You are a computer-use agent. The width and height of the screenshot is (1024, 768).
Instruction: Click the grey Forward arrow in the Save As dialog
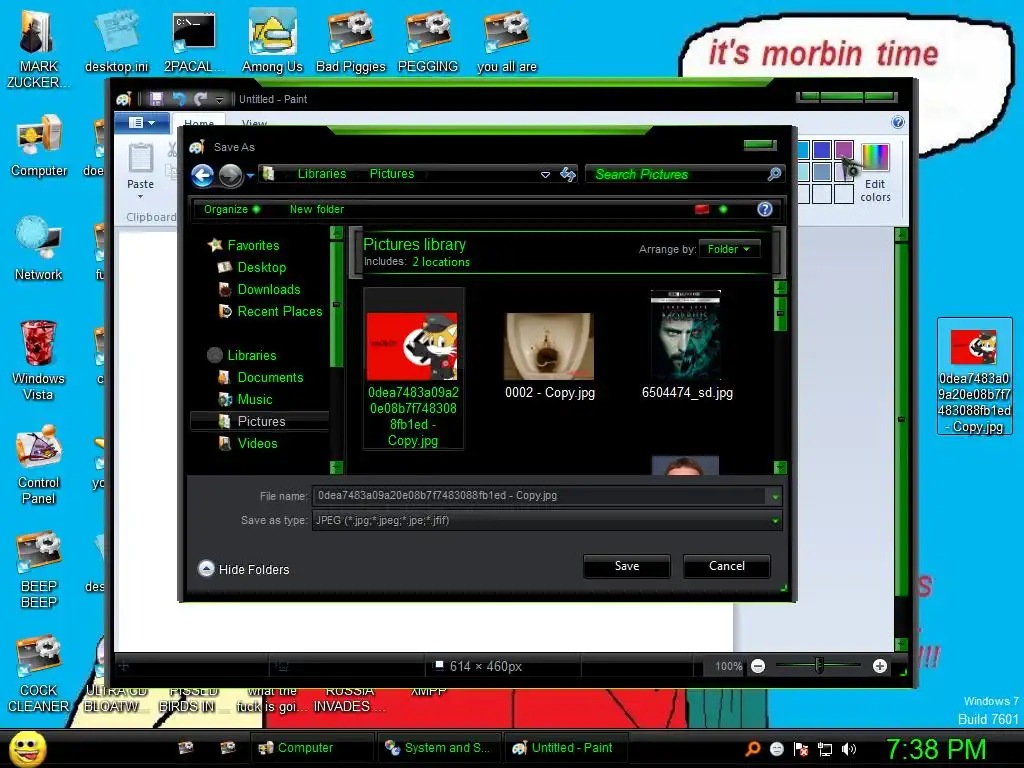pos(231,175)
